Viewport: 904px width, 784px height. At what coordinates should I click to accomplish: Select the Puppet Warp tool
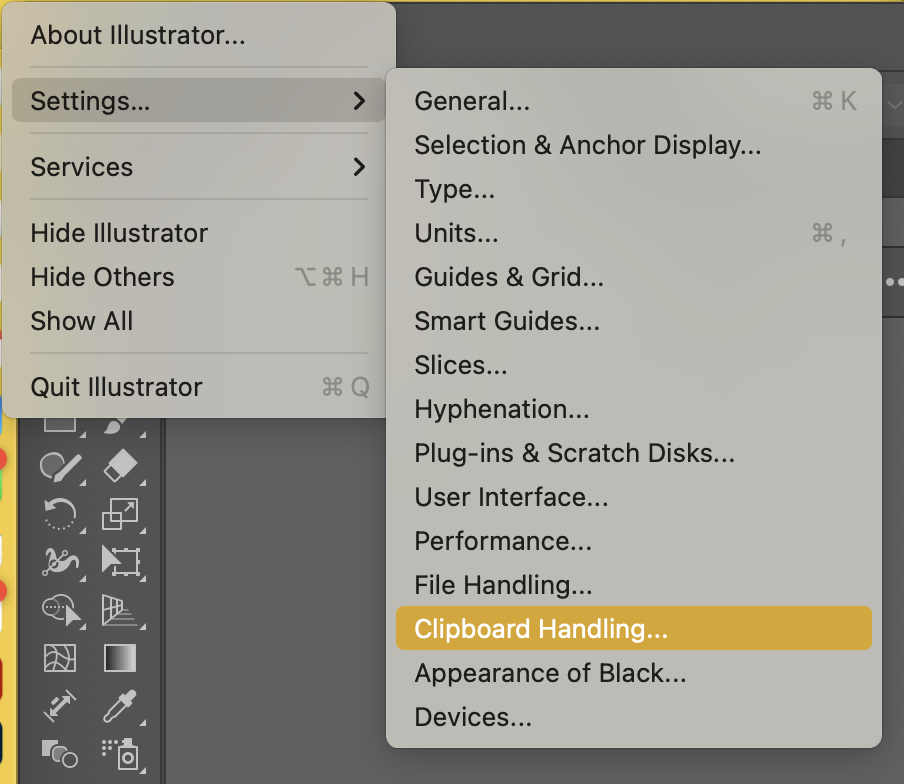coord(60,561)
